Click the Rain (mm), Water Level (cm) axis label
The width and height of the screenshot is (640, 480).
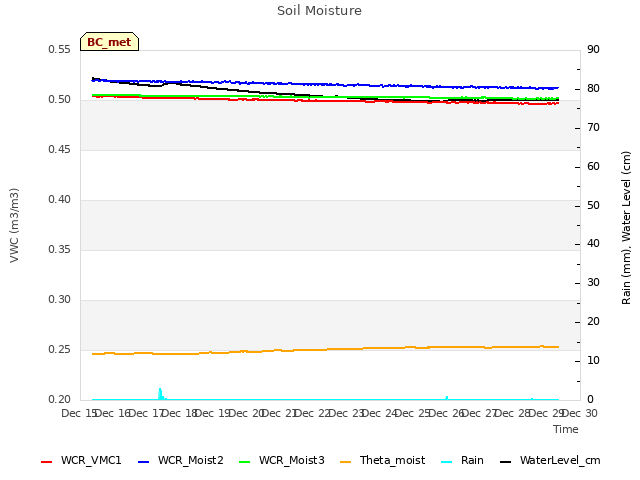click(x=626, y=228)
